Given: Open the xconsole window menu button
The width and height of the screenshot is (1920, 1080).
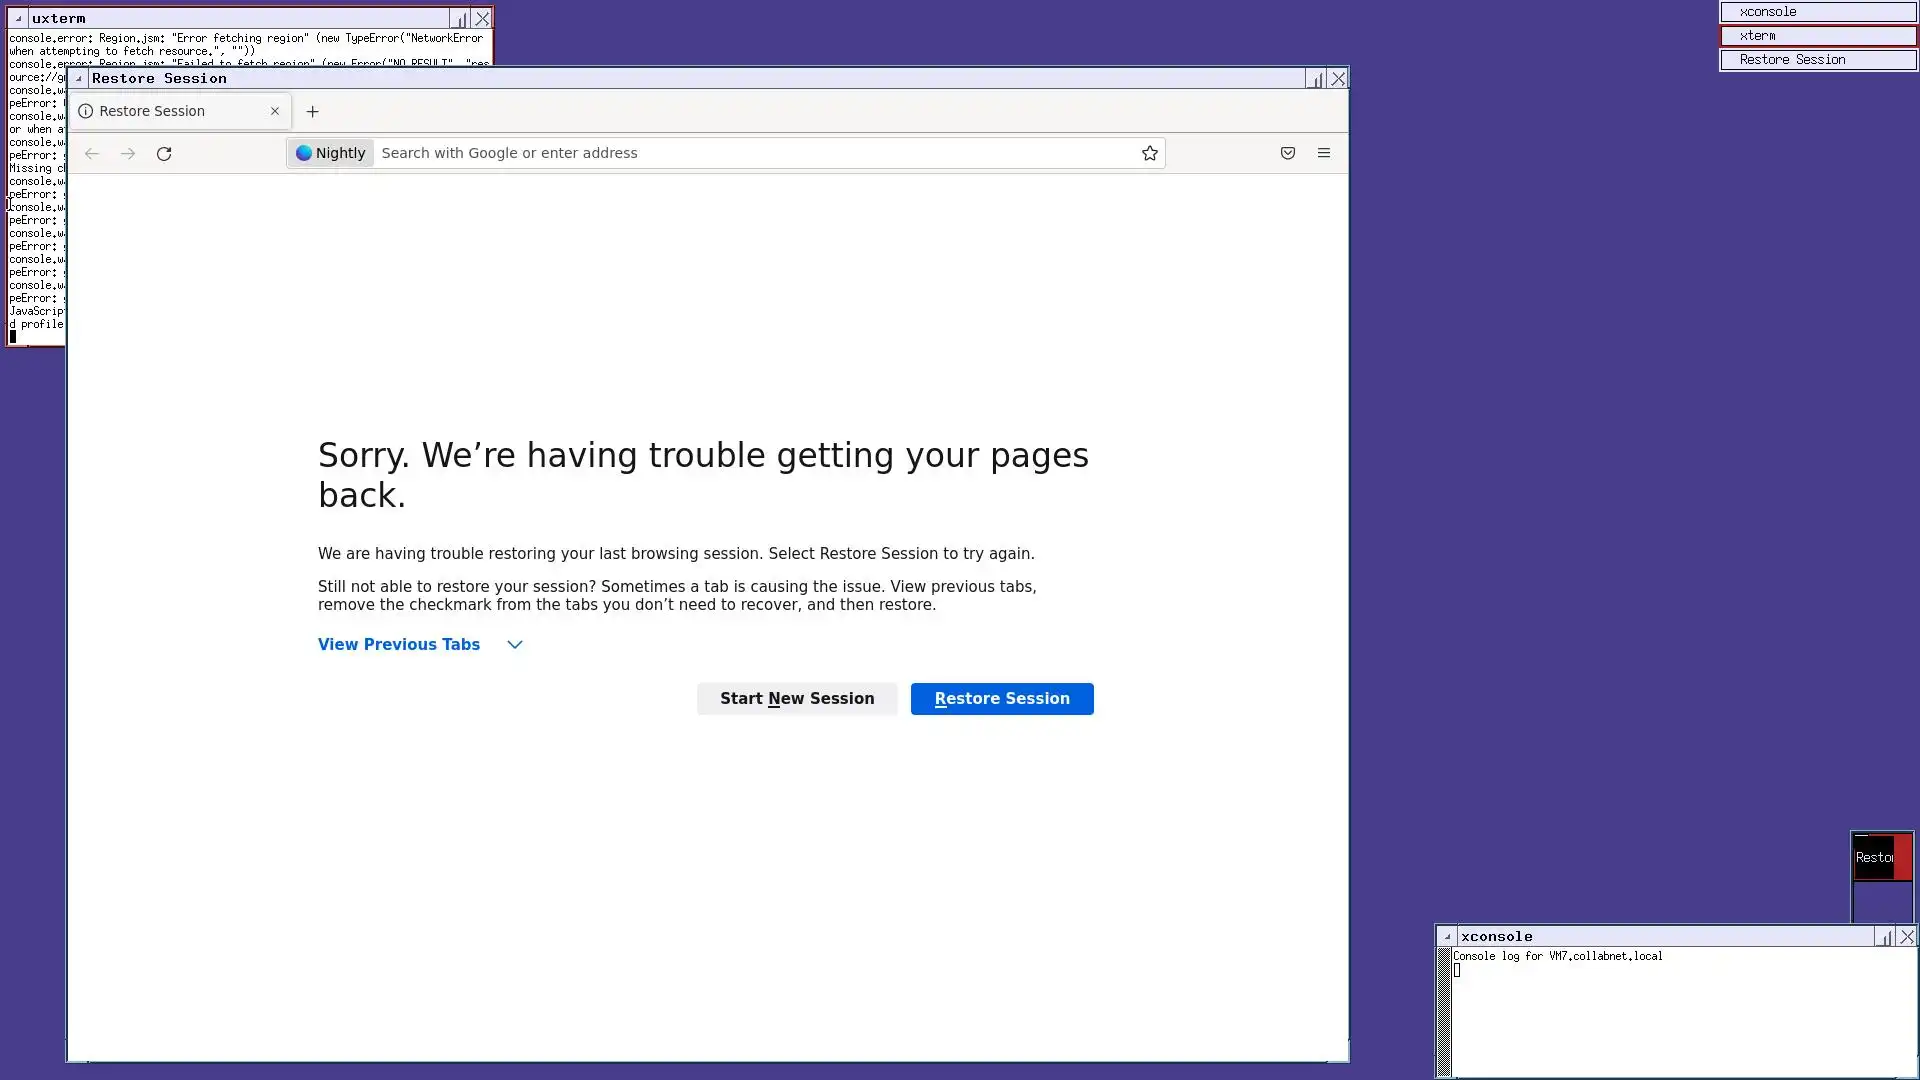Looking at the screenshot, I should tap(1447, 937).
